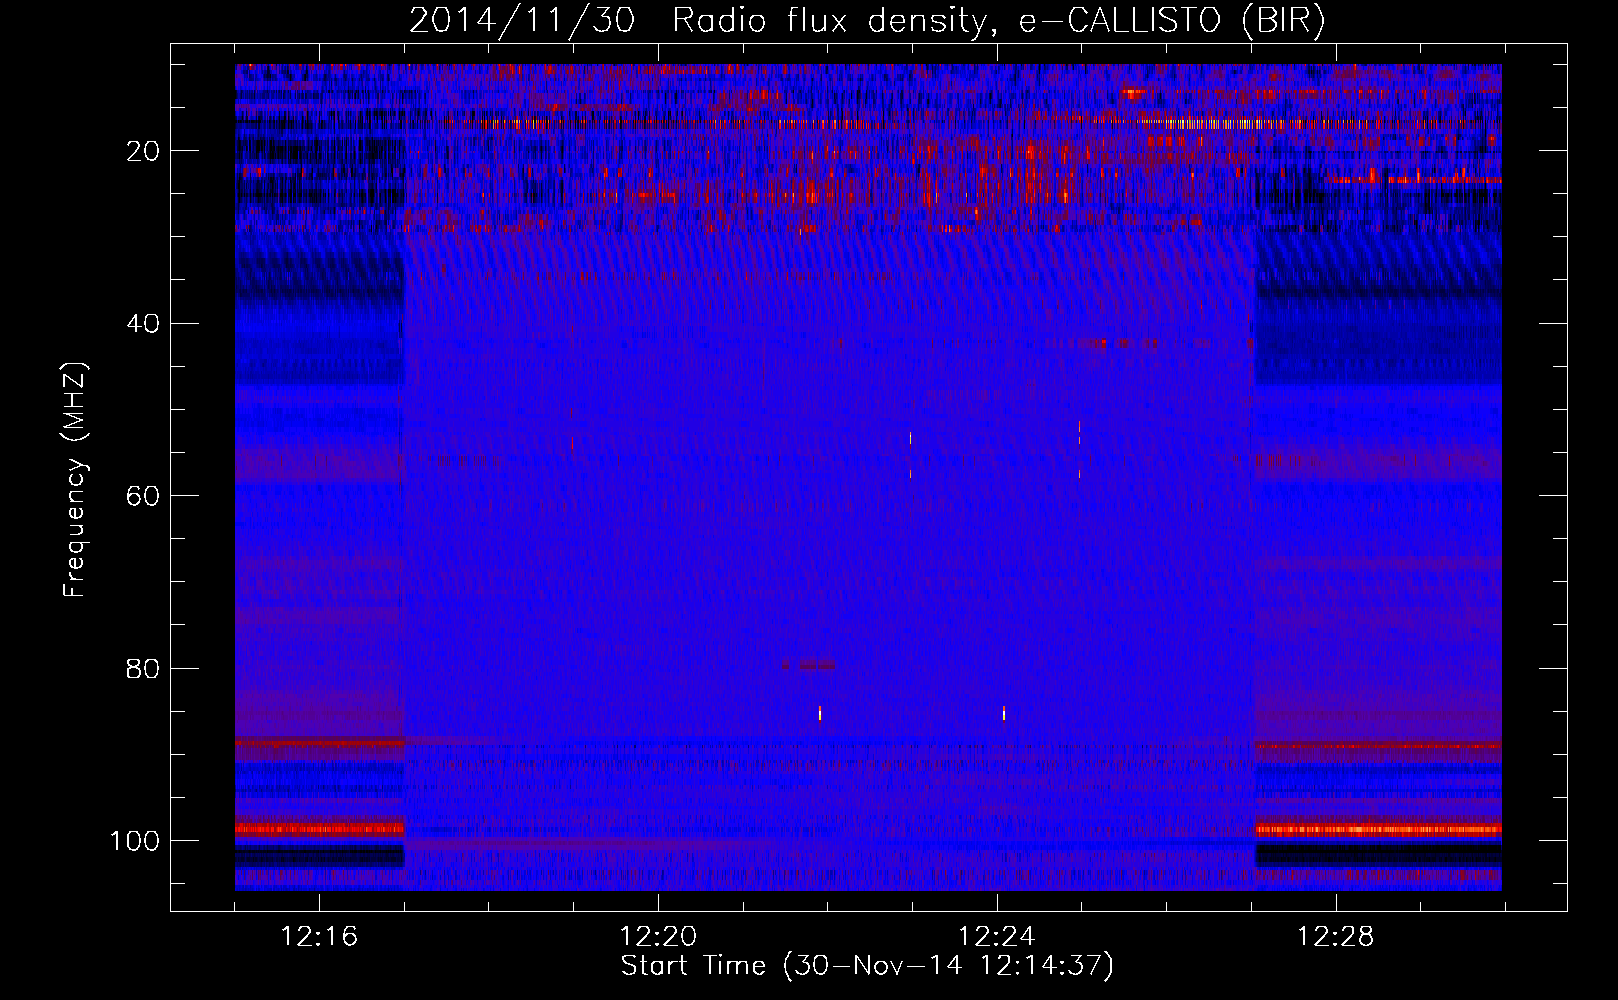Screen dimensions: 1618x1000
Task: Click the 60 MHz frequency tick label
Action: point(143,497)
